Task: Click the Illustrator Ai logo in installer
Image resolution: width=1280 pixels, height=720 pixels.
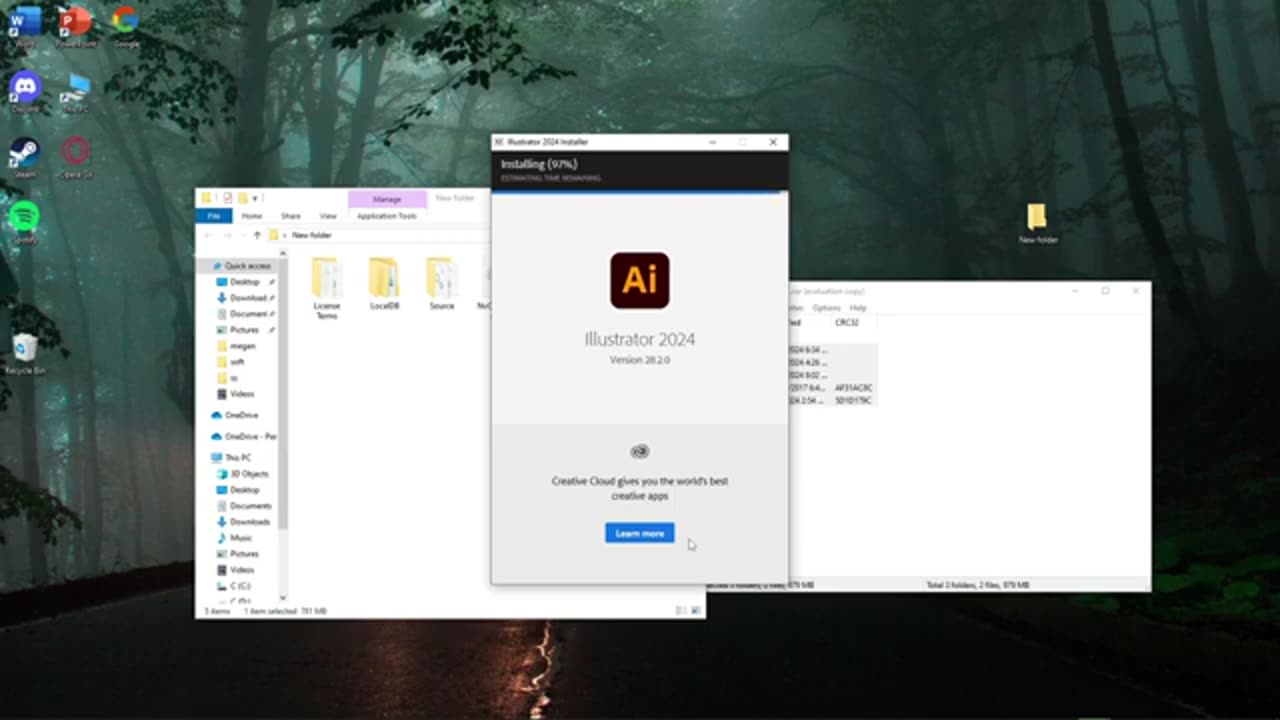Action: [640, 281]
